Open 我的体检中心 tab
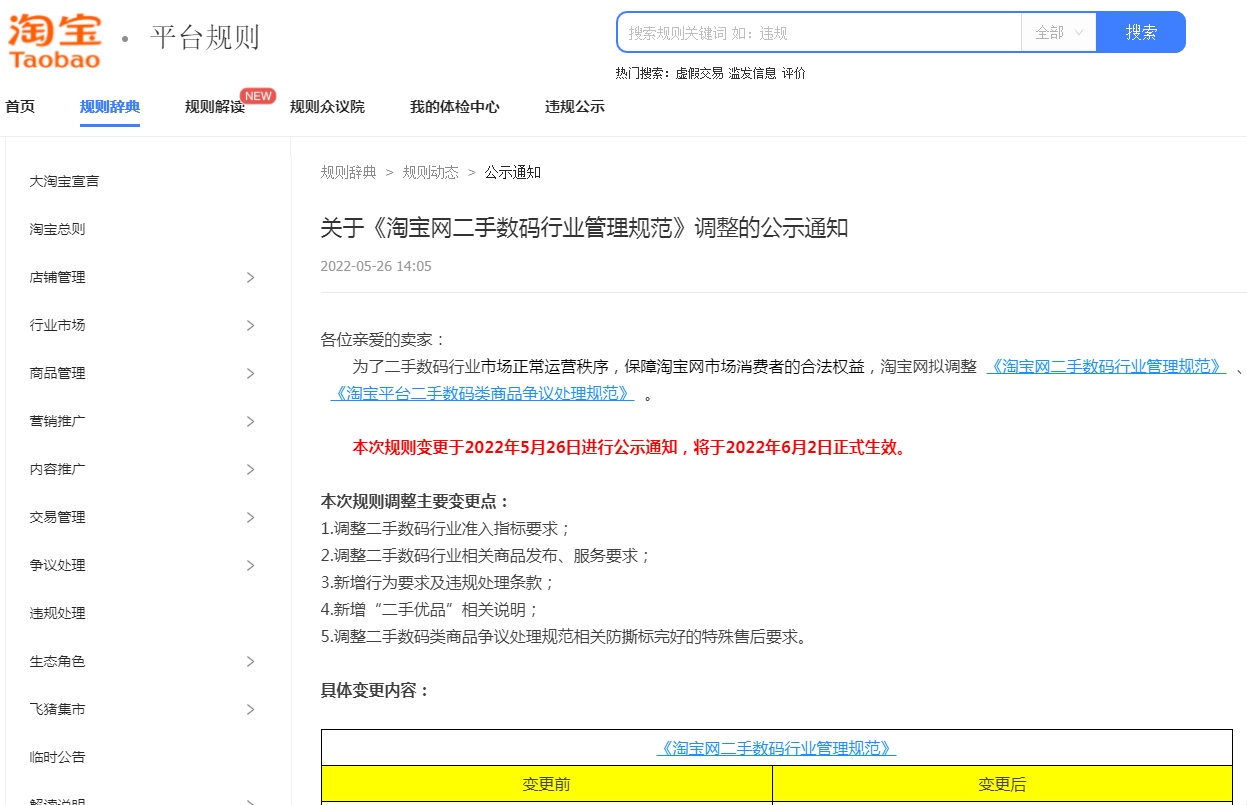Image resolution: width=1247 pixels, height=805 pixels. 455,107
